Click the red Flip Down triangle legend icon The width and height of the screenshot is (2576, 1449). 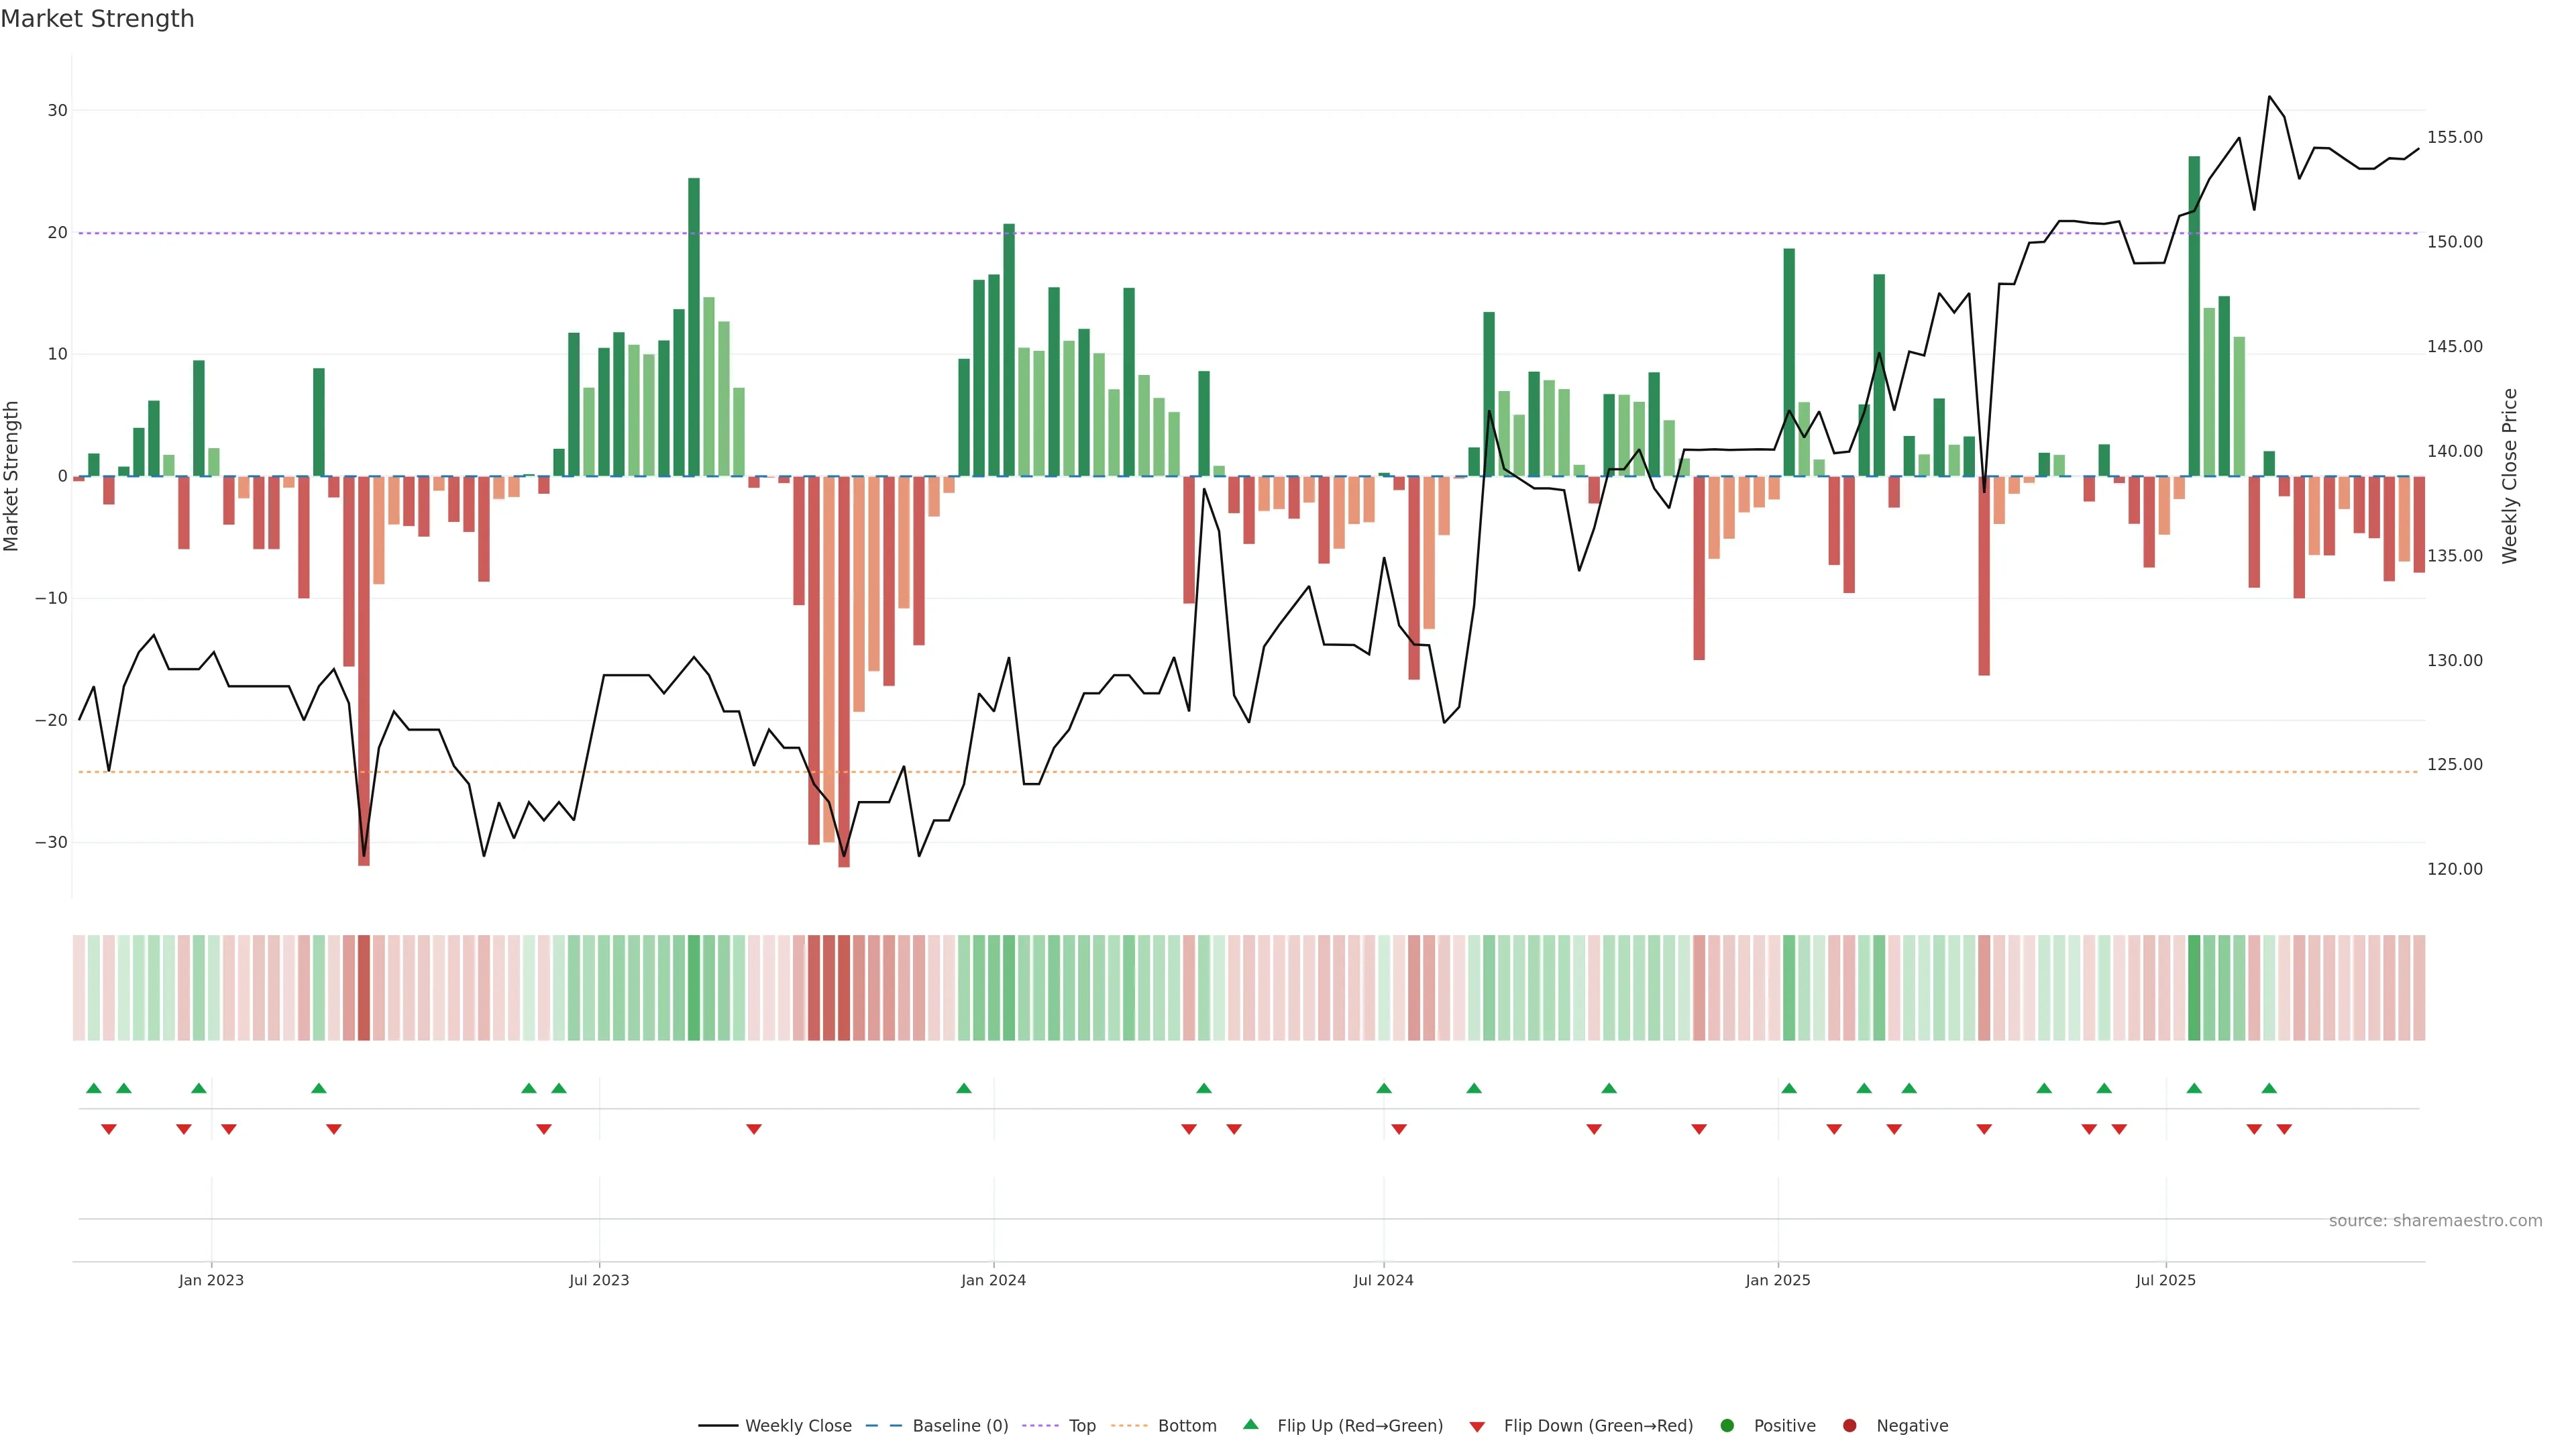(x=1477, y=1427)
